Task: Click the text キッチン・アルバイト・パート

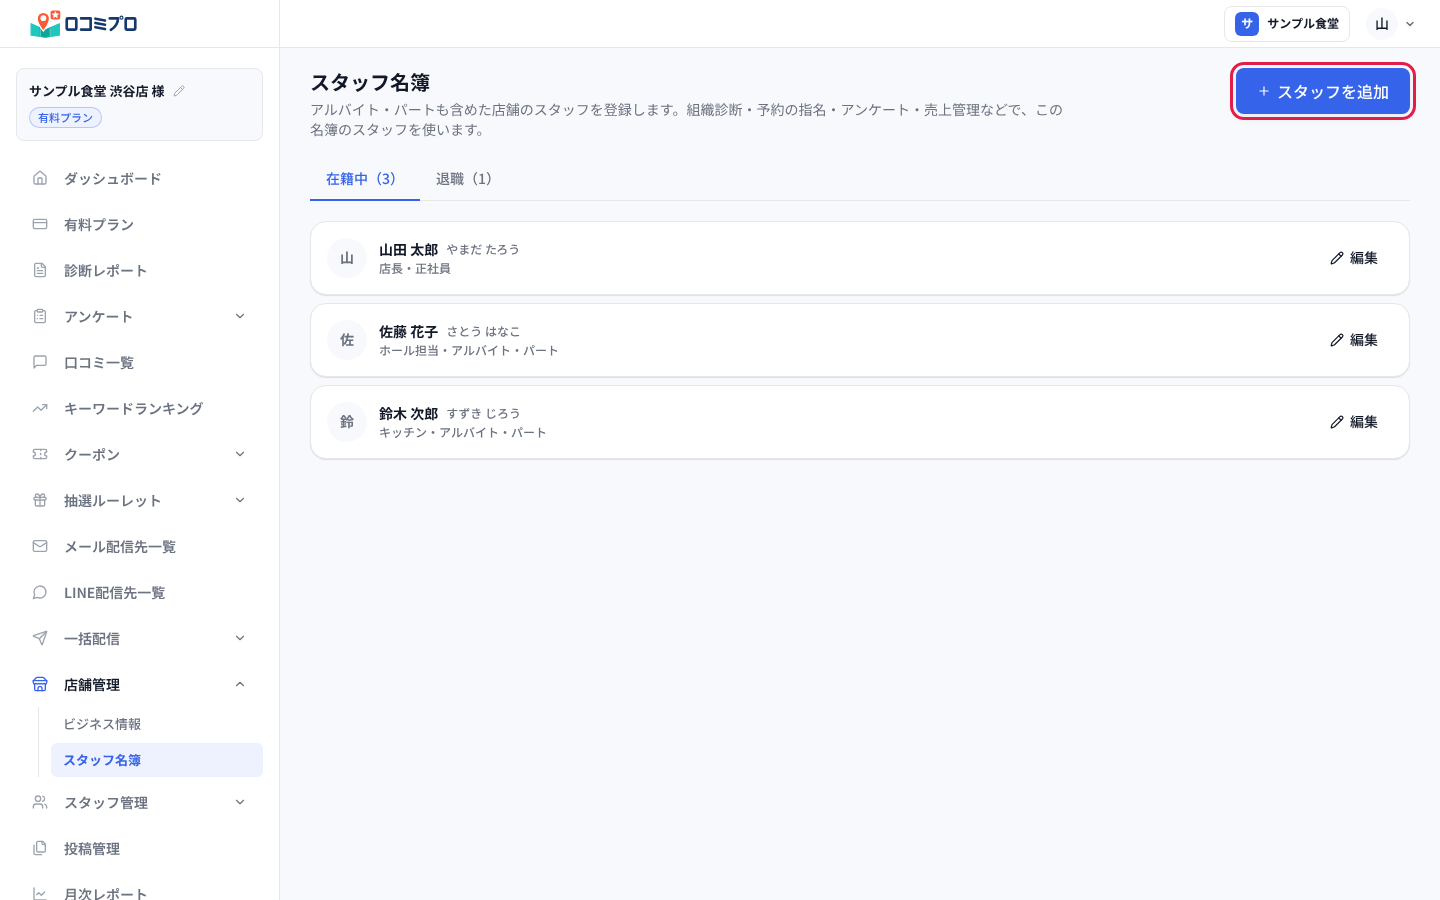Action: (x=463, y=433)
